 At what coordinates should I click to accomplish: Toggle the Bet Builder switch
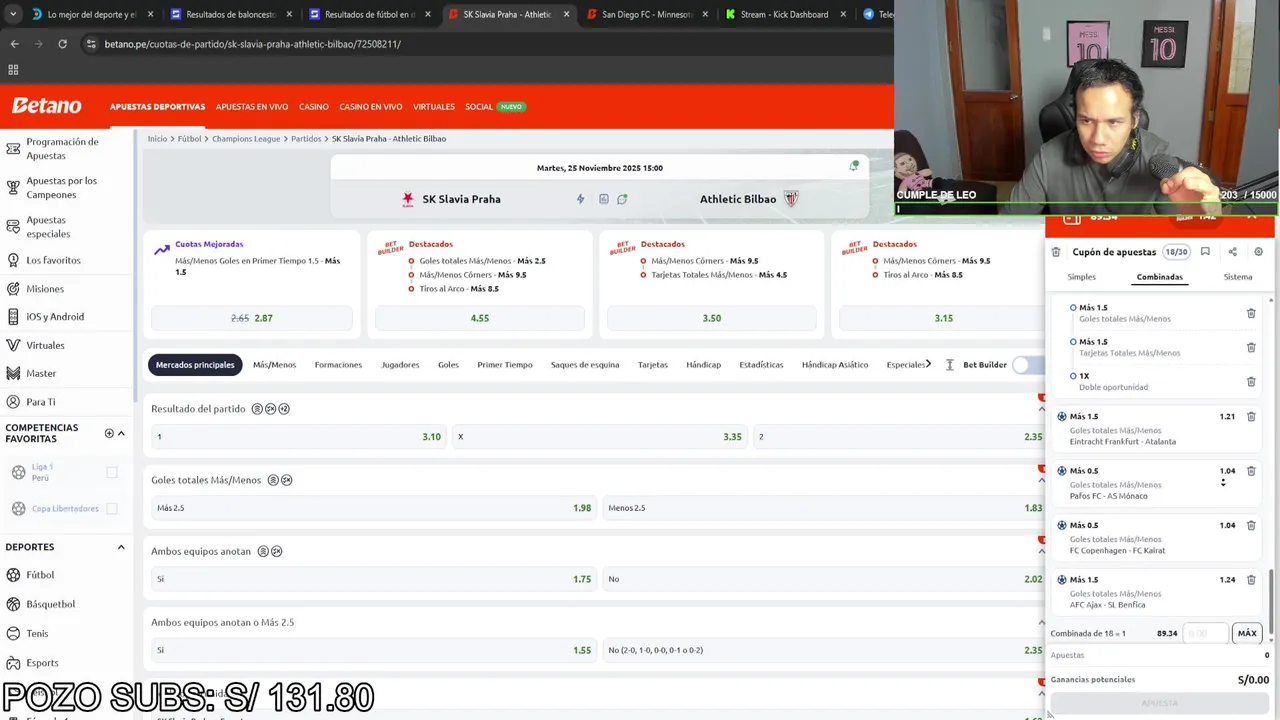pos(1027,365)
